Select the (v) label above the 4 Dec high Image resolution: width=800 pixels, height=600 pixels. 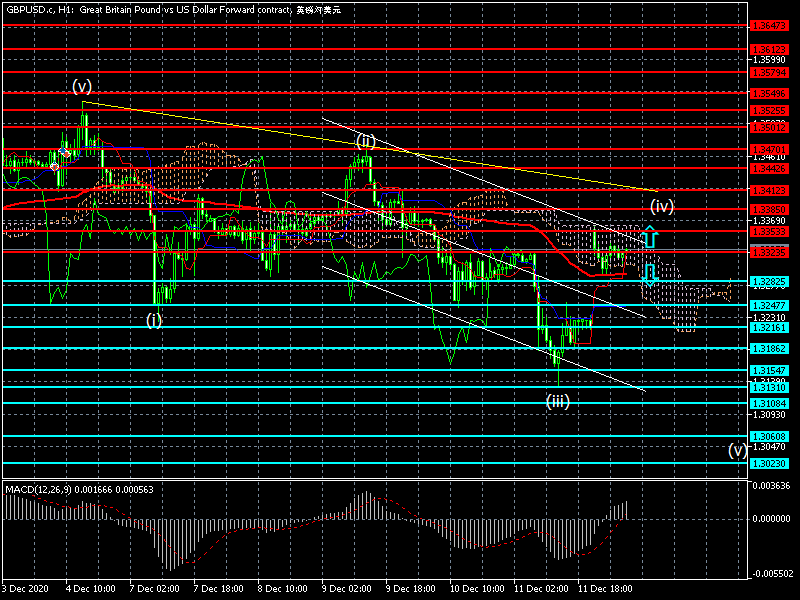pos(82,86)
